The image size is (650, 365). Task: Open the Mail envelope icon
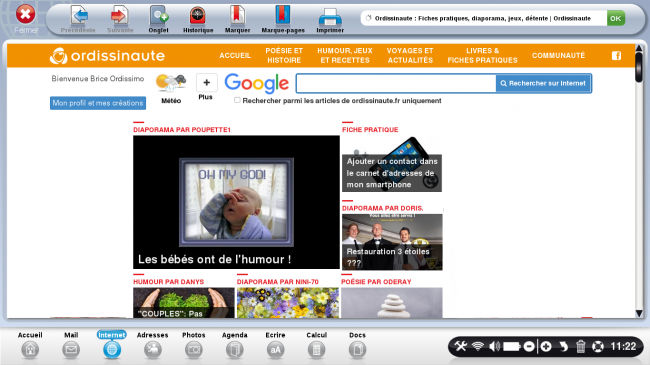click(71, 350)
